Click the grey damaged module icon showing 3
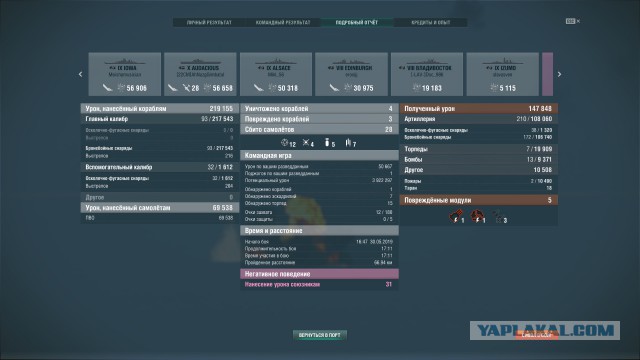 [x=498, y=216]
